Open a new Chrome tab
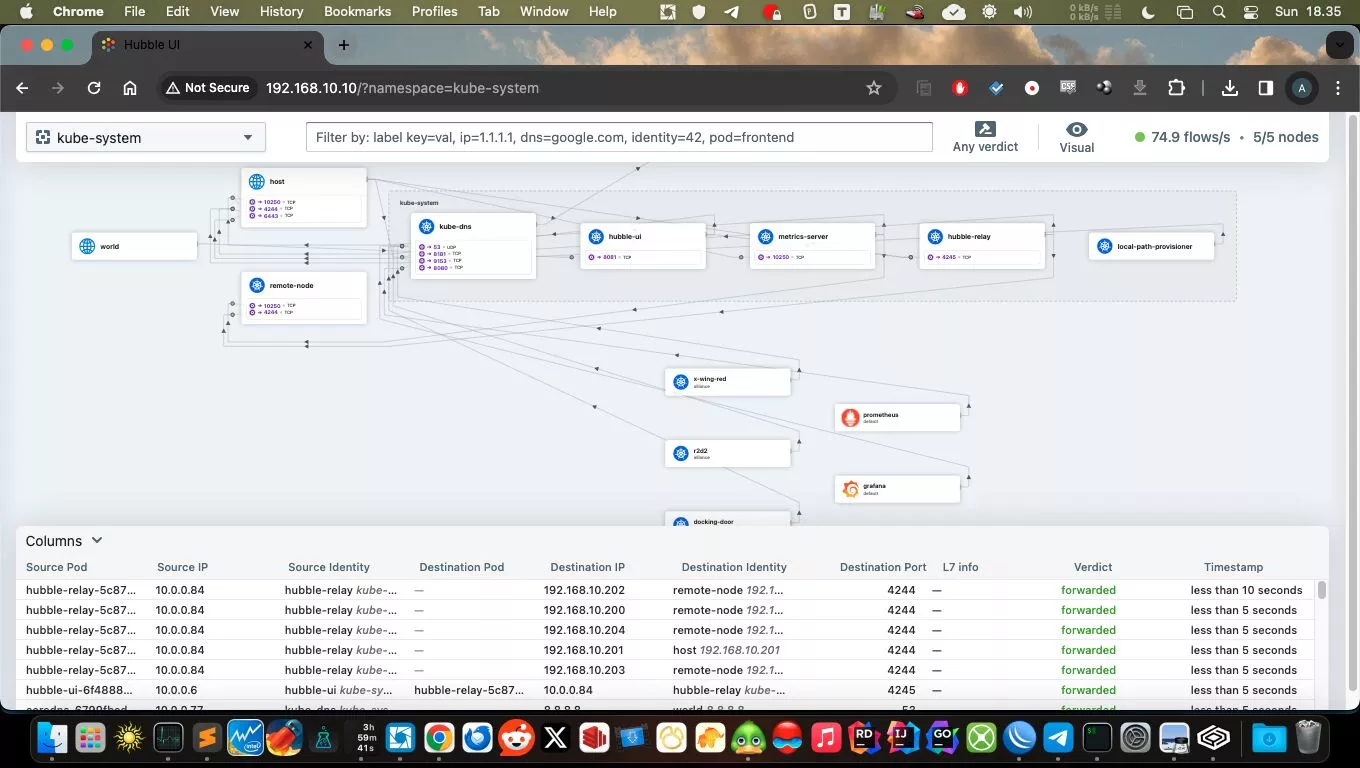Viewport: 1360px width, 768px height. pyautogui.click(x=344, y=45)
